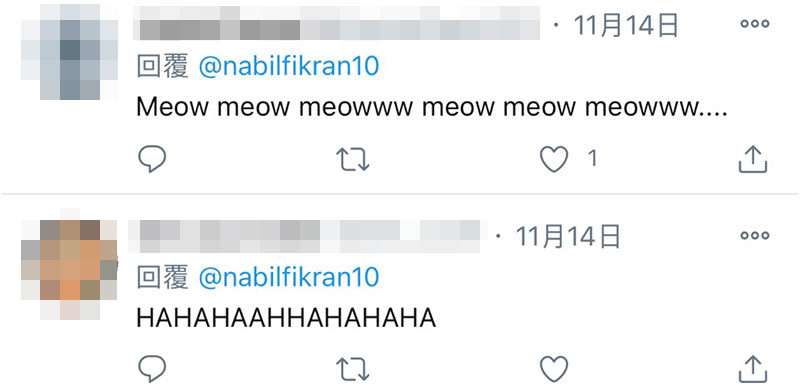Viewport: 800px width, 392px height.
Task: Tap the heart on HAHAHAAHHAHAHAHA tweet
Action: 554,369
